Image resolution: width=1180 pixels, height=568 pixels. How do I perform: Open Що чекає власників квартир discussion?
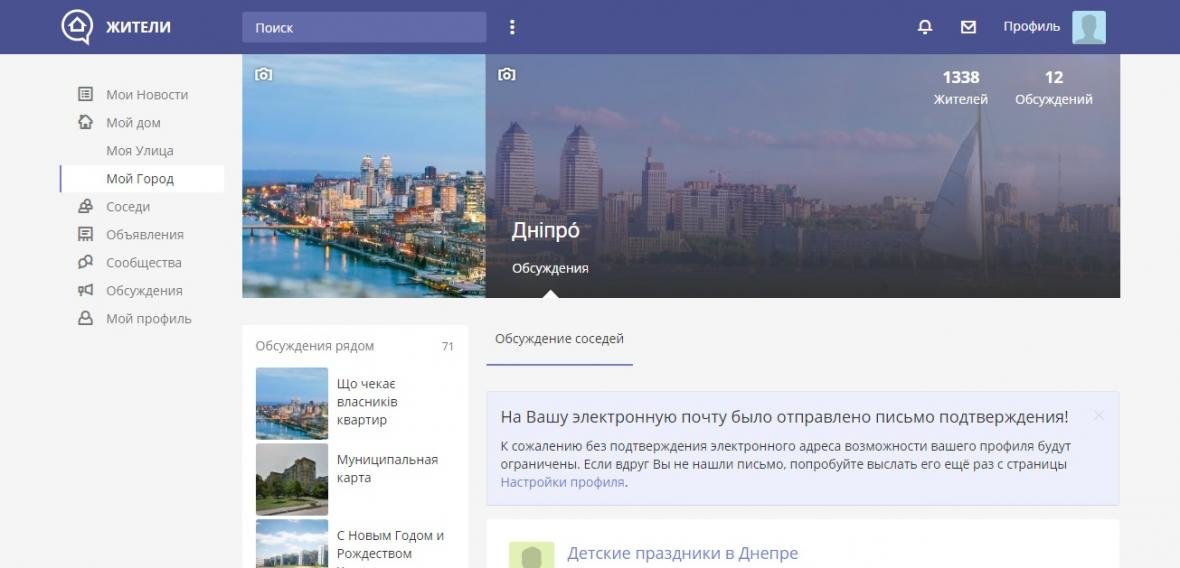point(367,402)
